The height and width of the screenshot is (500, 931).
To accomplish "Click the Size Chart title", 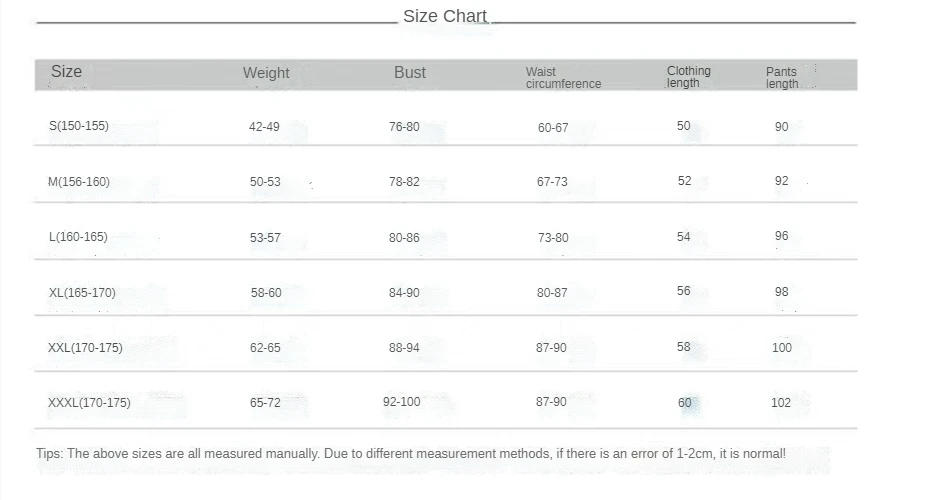I will [445, 16].
